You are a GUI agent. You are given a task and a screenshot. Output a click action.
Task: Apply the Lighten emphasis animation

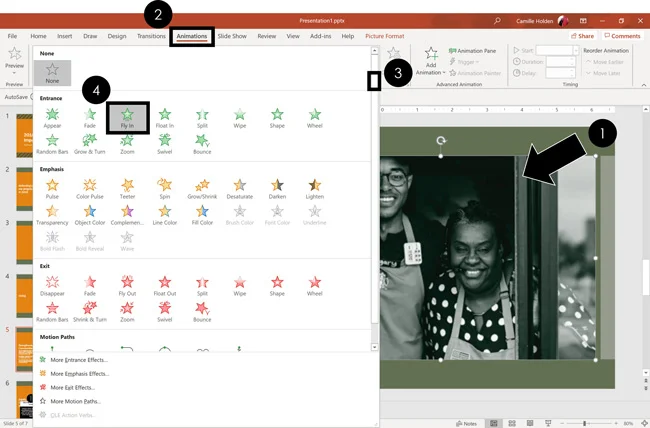315,189
